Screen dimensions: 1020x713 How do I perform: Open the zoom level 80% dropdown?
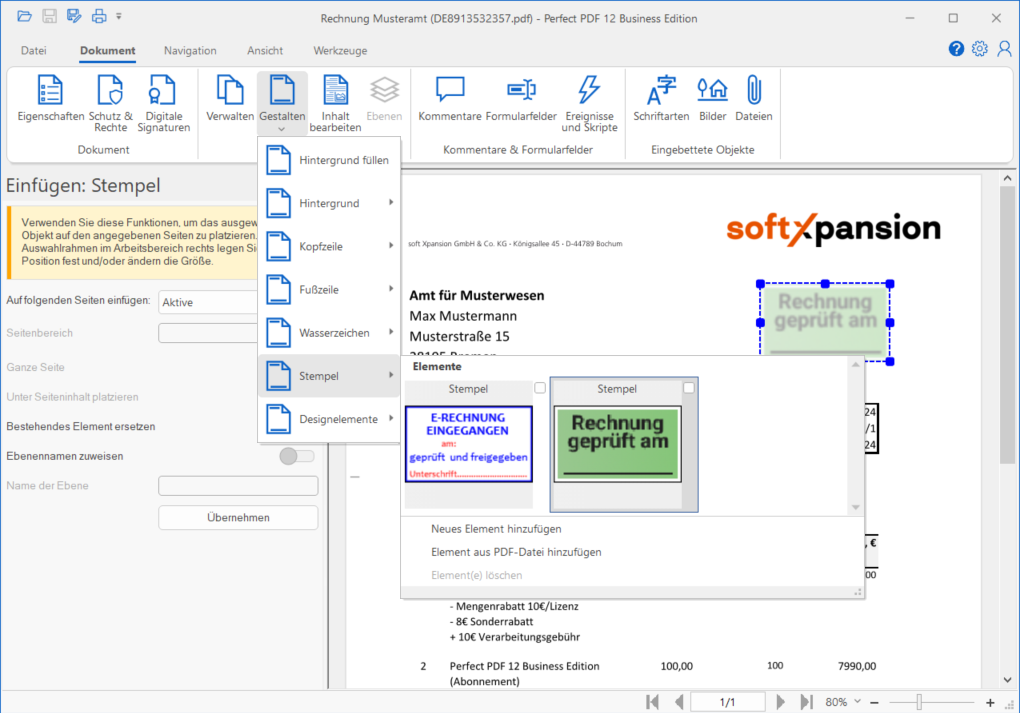tap(842, 702)
